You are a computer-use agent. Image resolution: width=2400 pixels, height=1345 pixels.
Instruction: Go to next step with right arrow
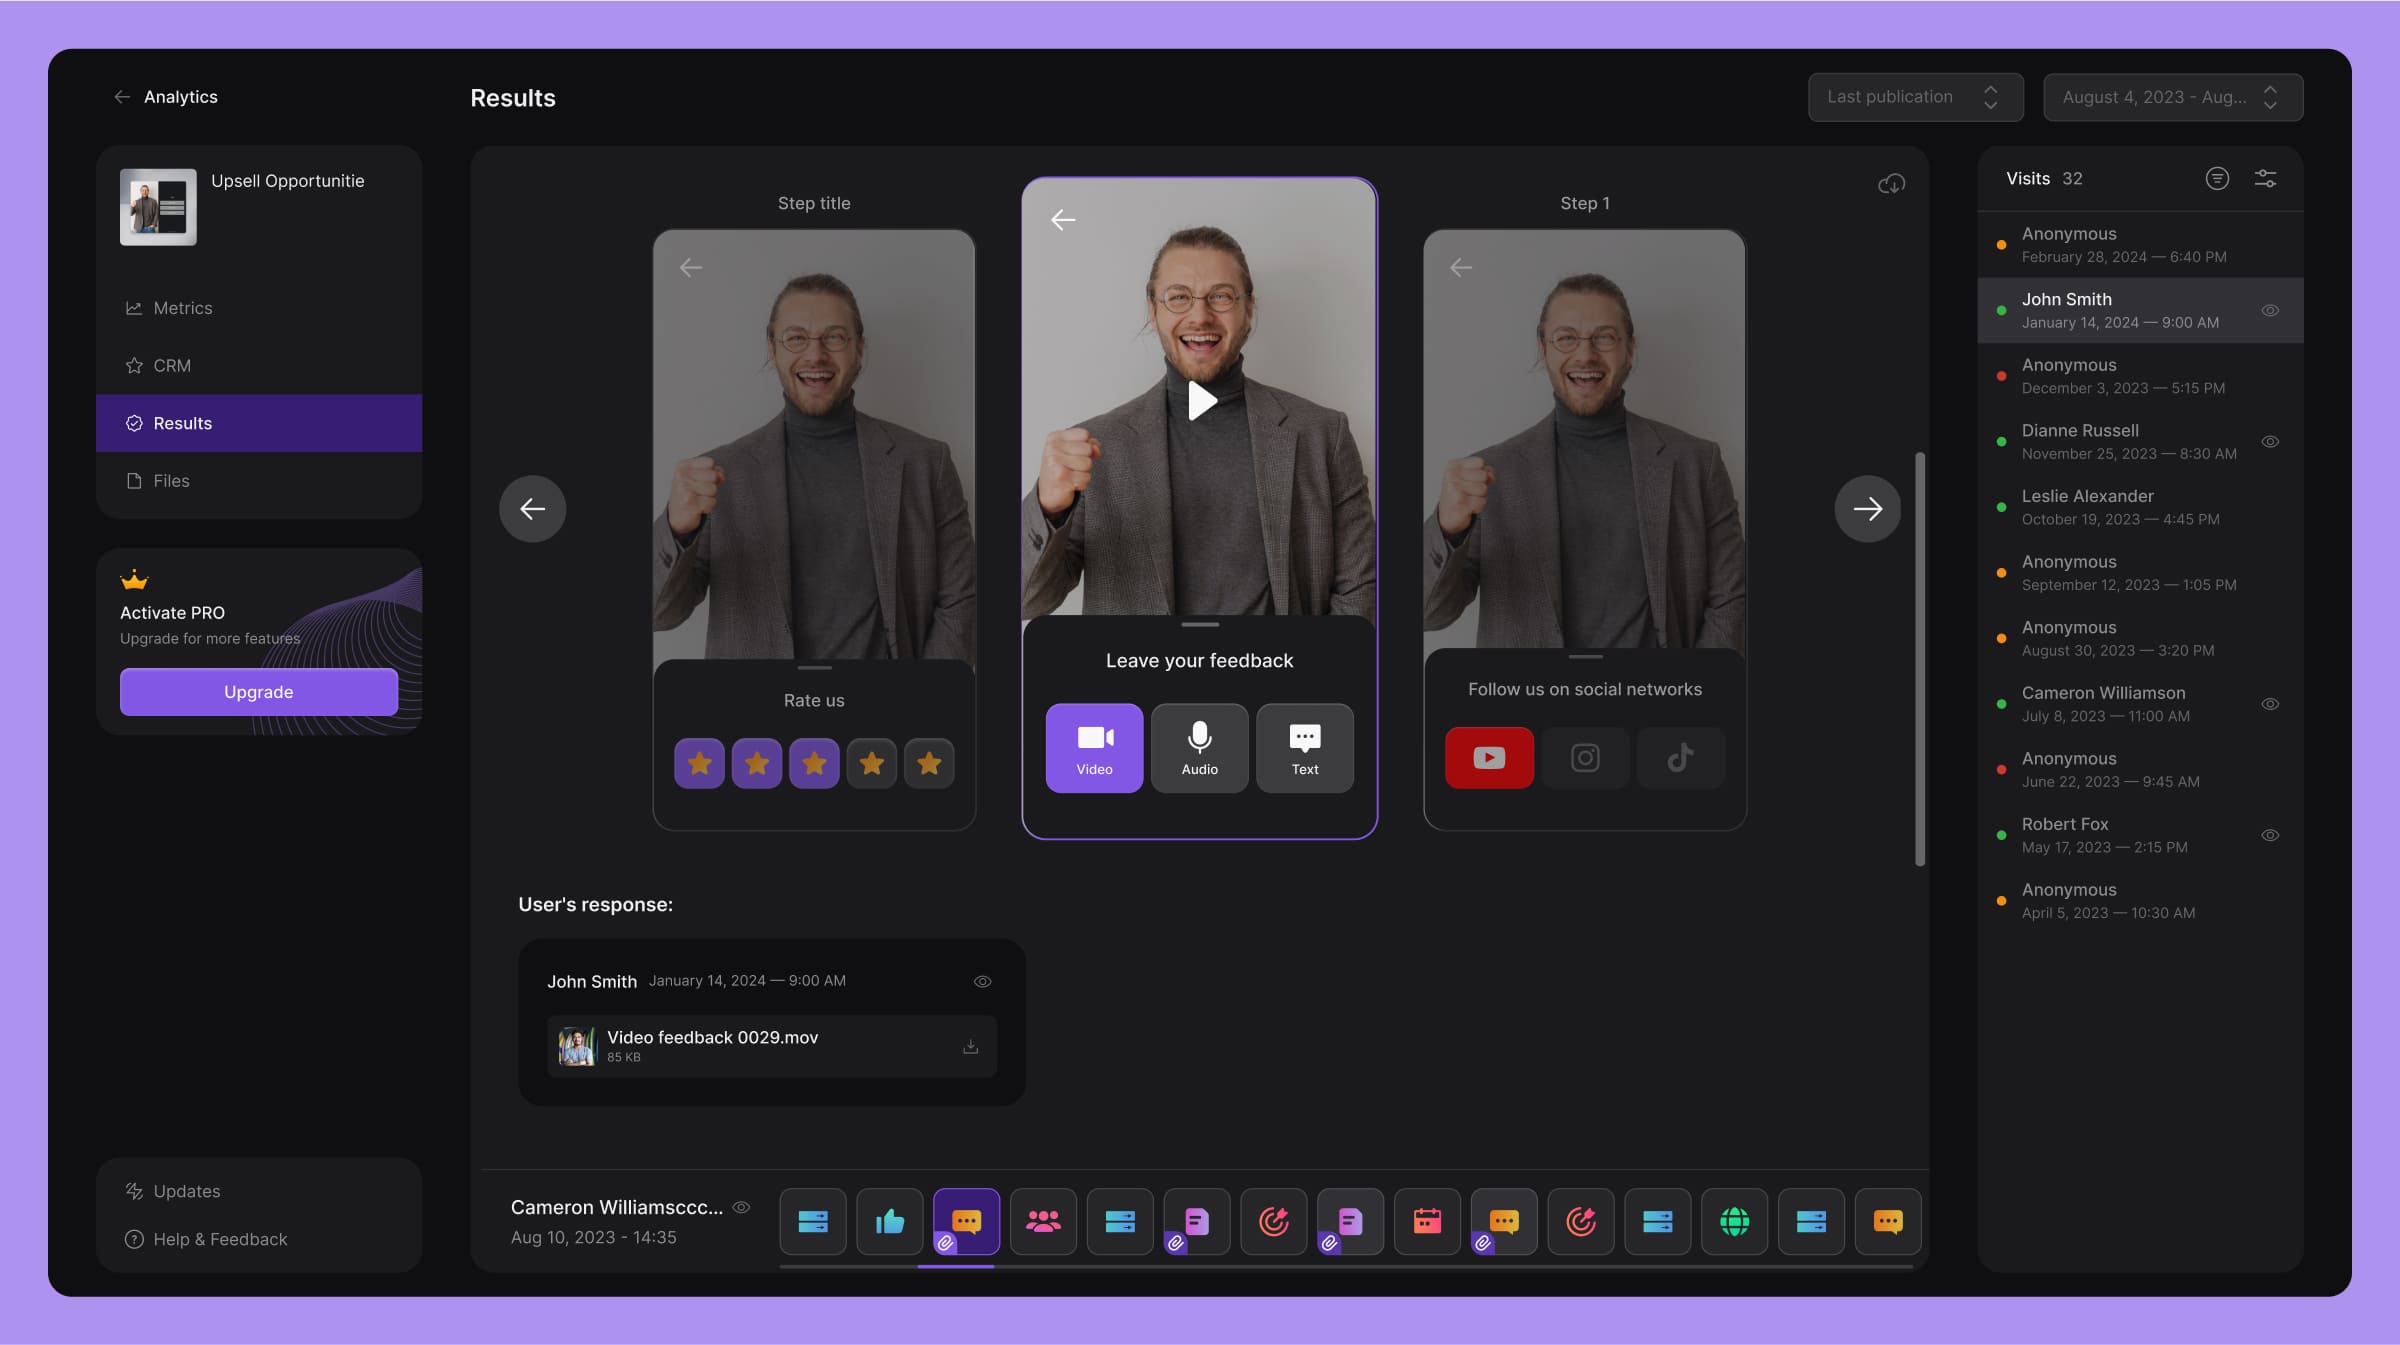click(x=1867, y=509)
